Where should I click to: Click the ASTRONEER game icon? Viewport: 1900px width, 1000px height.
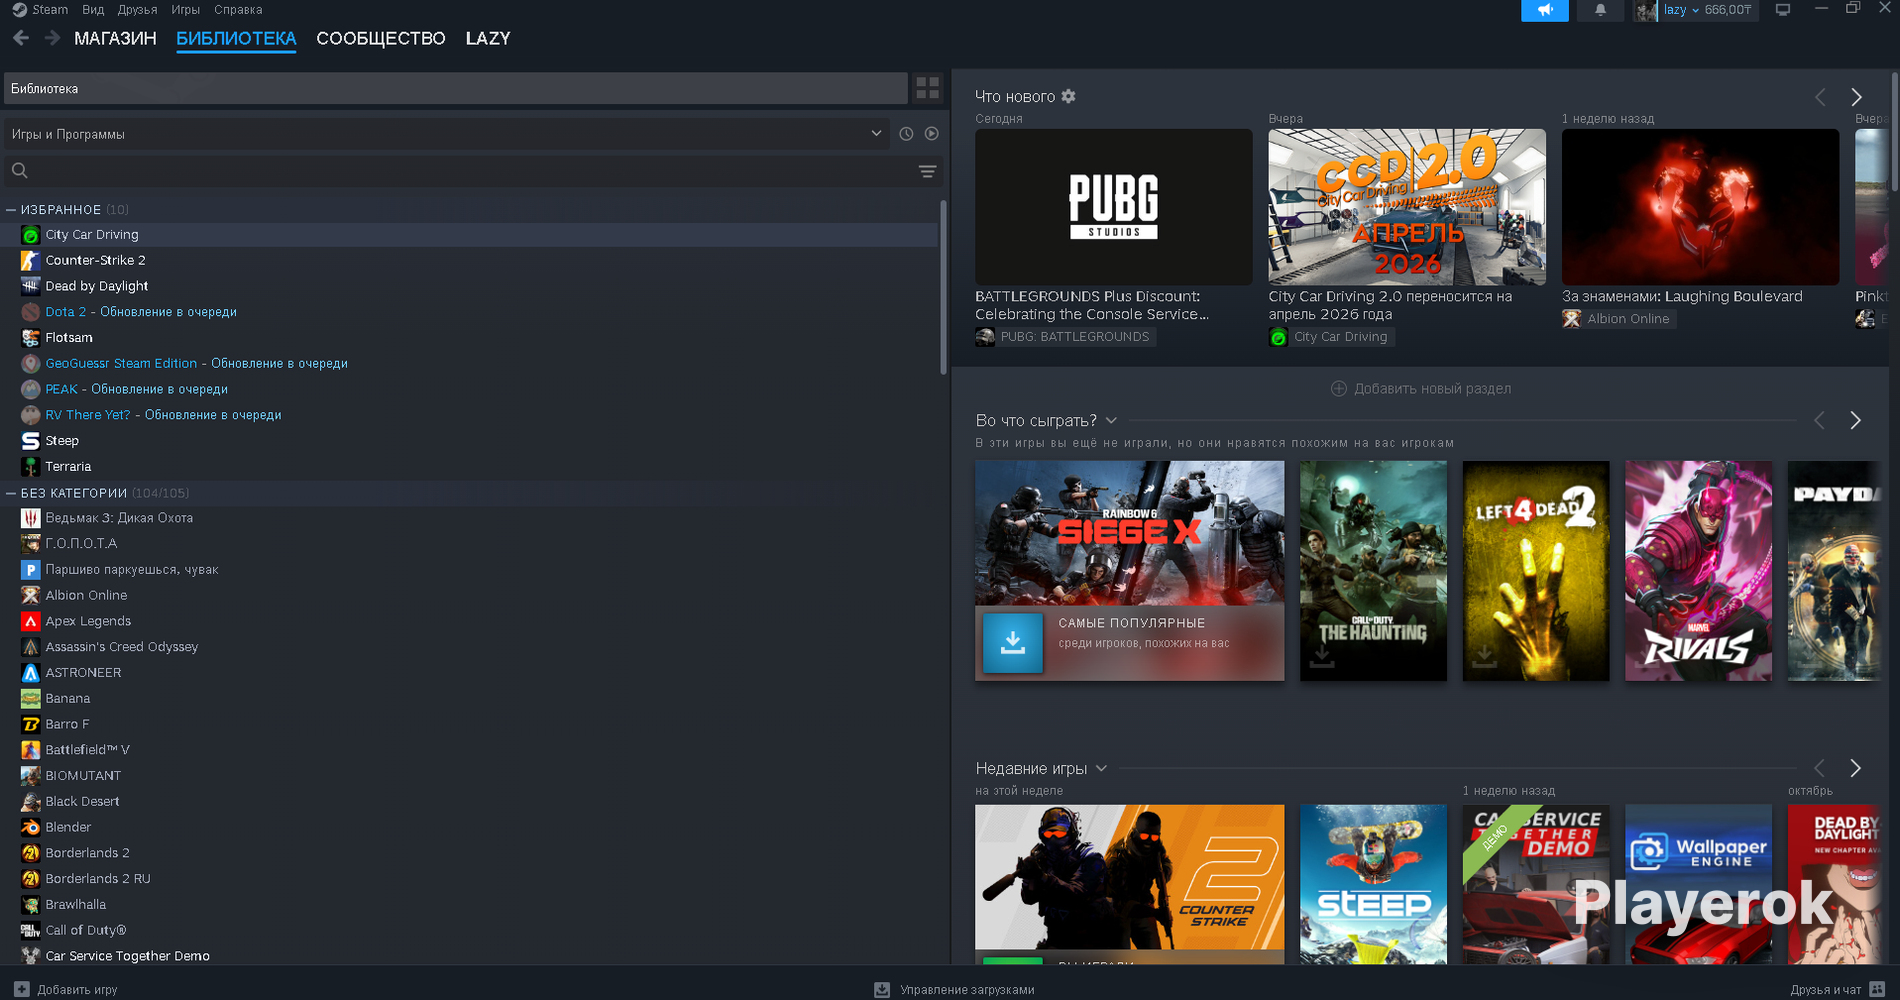click(31, 673)
